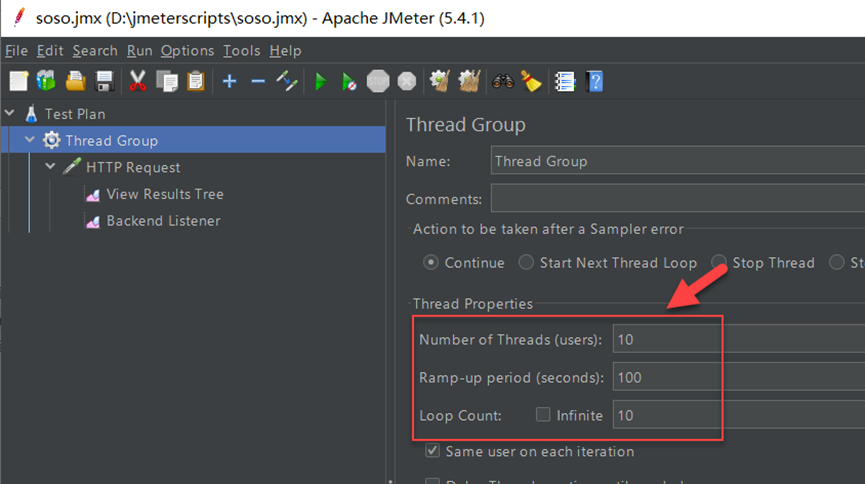The height and width of the screenshot is (484, 865).
Task: Click the Clear All results icon
Action: (x=469, y=82)
